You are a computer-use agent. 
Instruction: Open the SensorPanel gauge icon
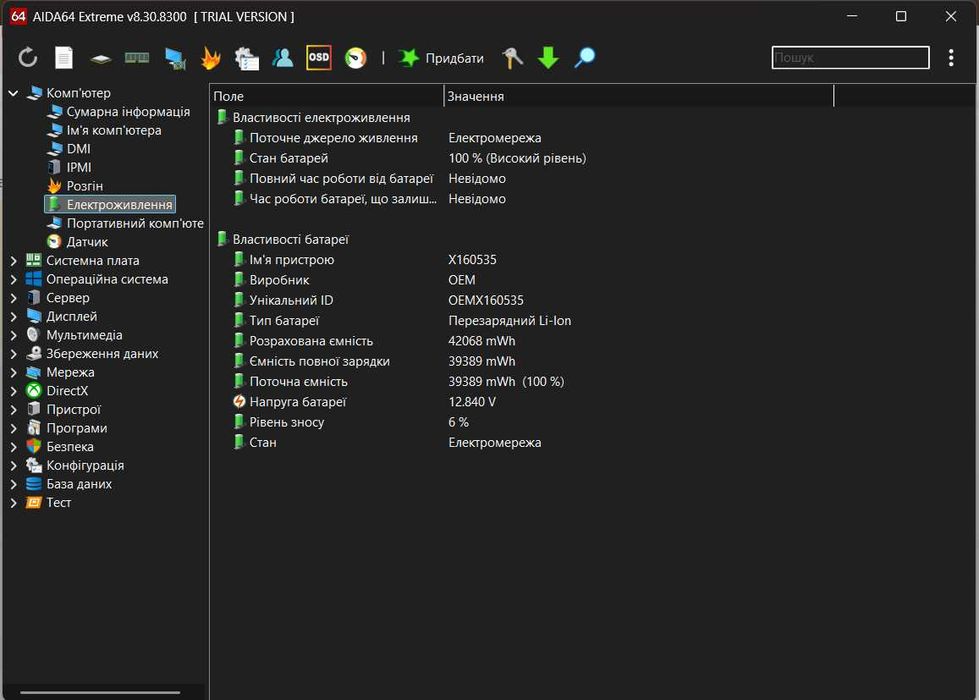356,58
